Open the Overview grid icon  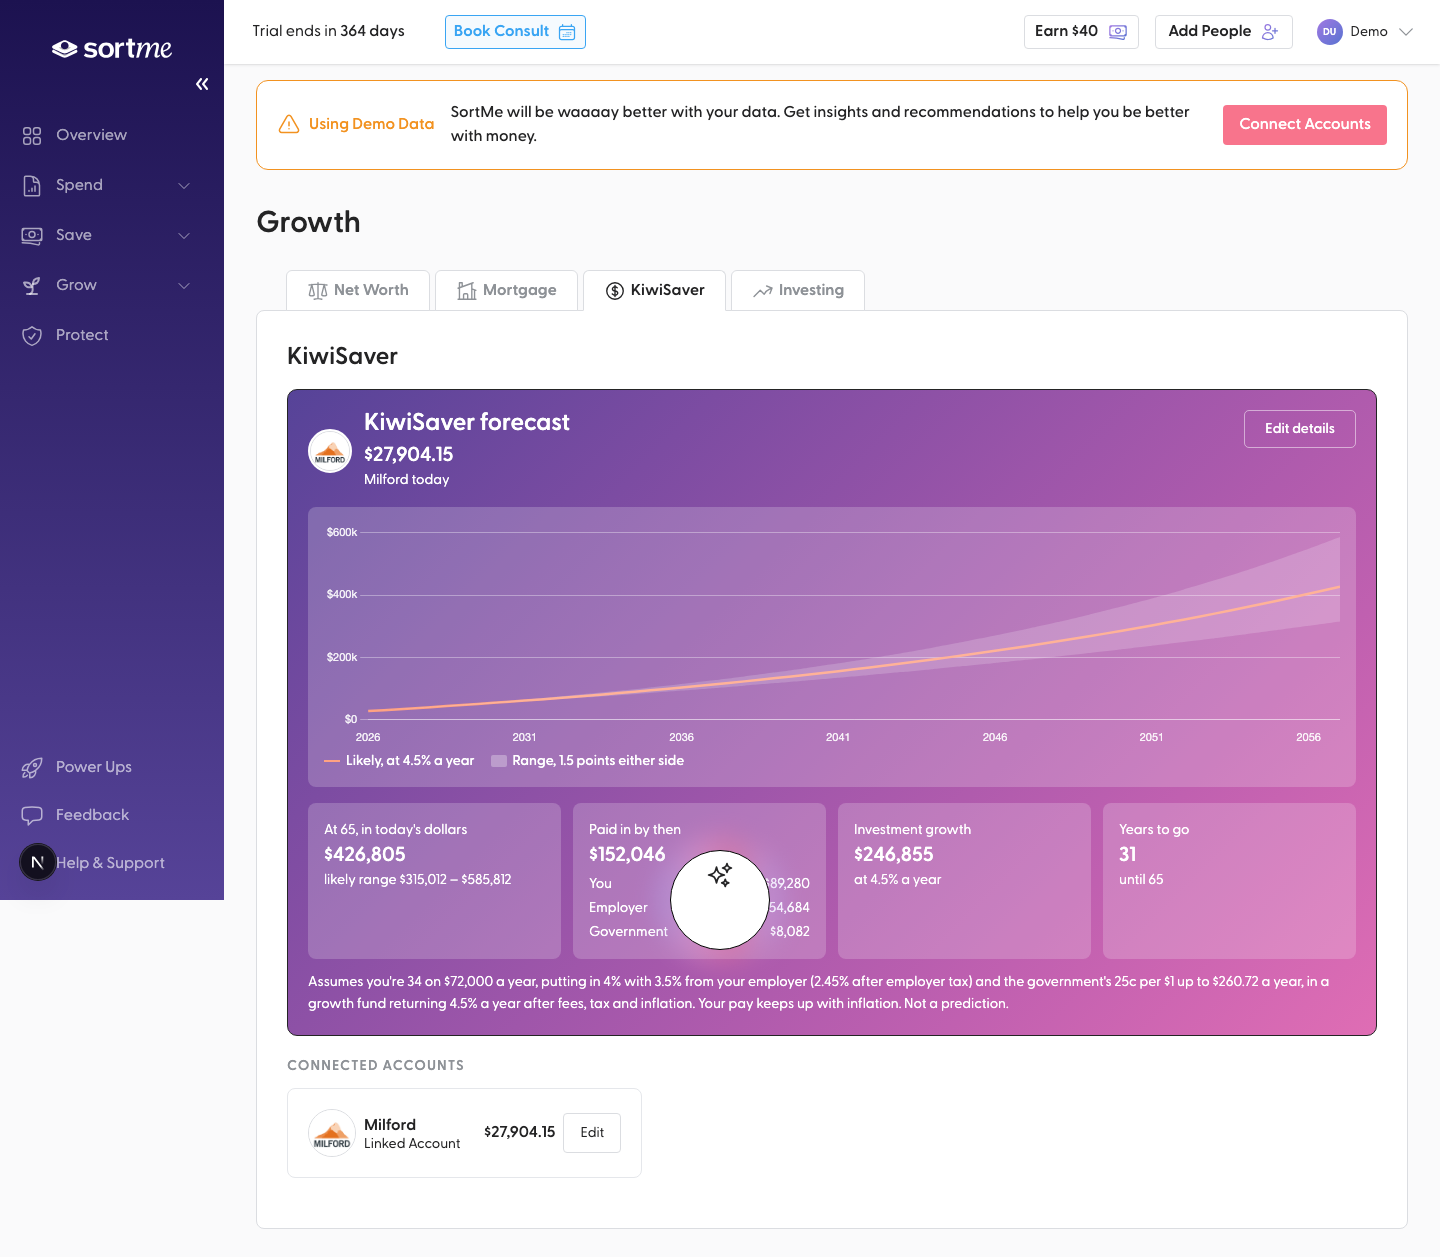pyautogui.click(x=32, y=135)
